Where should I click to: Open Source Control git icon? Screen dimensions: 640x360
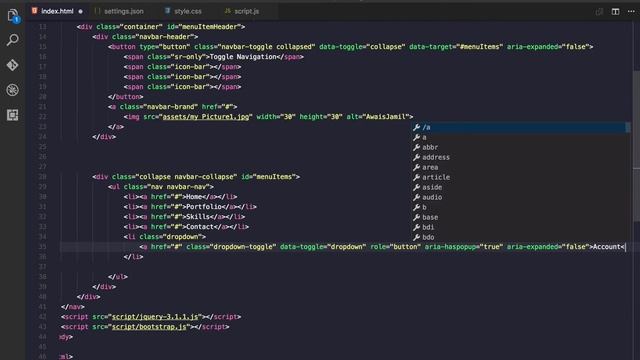pyautogui.click(x=13, y=65)
